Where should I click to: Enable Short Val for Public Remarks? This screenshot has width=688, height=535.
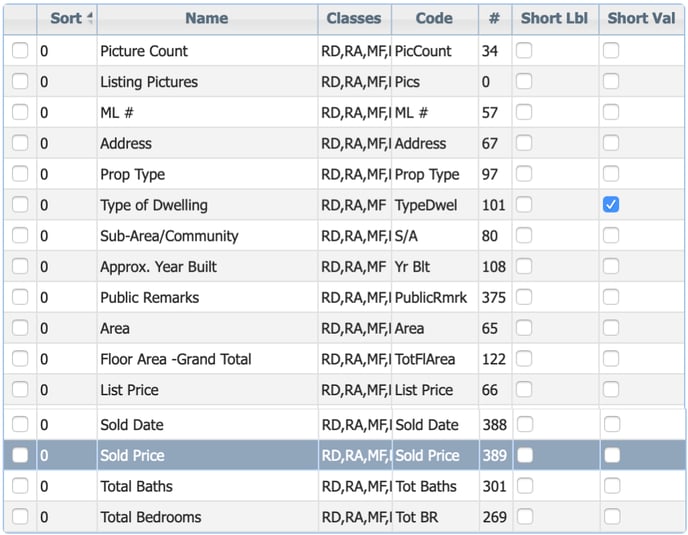point(611,297)
